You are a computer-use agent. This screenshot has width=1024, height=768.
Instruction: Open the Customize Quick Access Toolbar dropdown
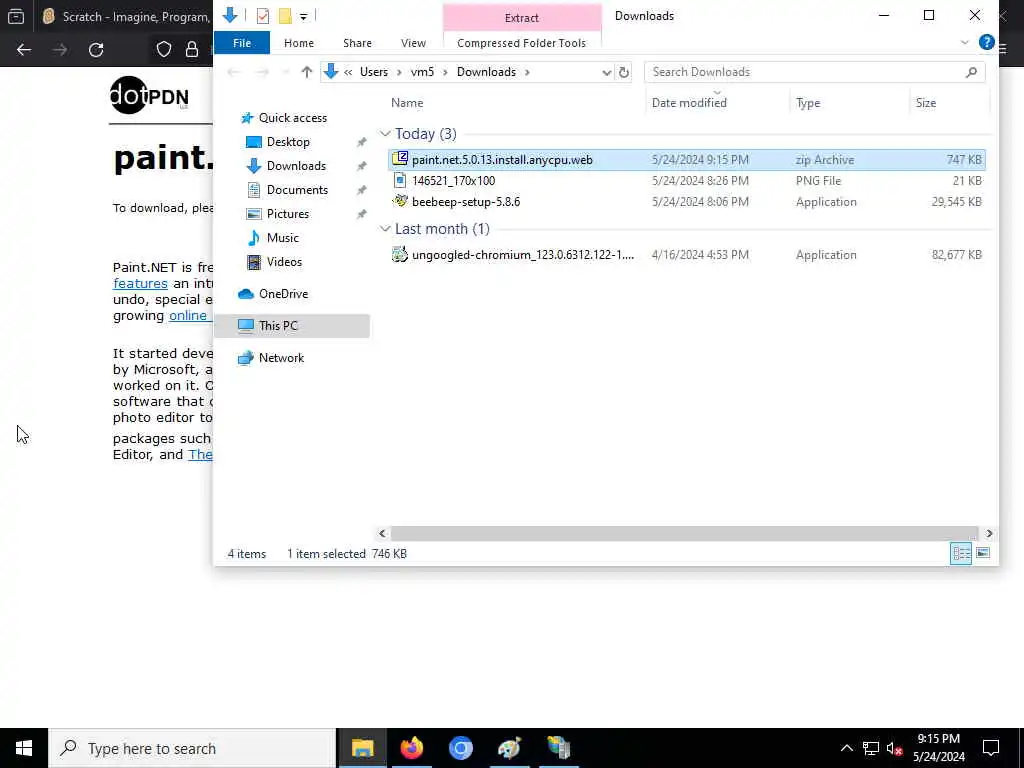[x=303, y=16]
